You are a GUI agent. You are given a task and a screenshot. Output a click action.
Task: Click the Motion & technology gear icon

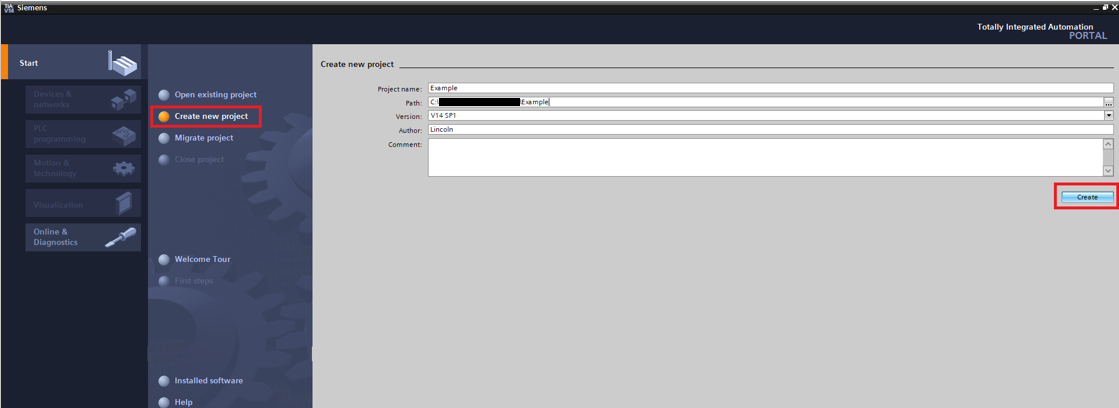tap(123, 168)
